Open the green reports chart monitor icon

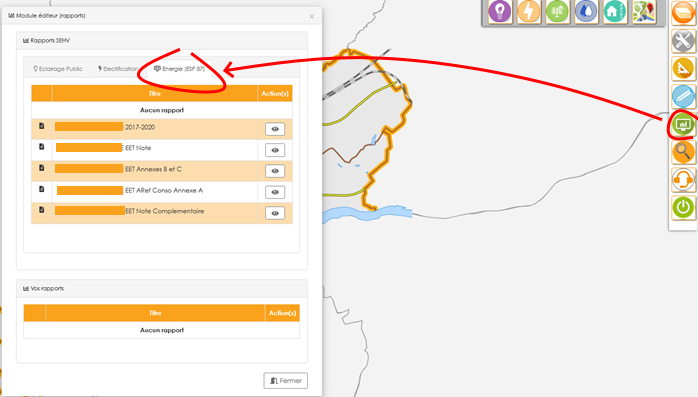(683, 125)
